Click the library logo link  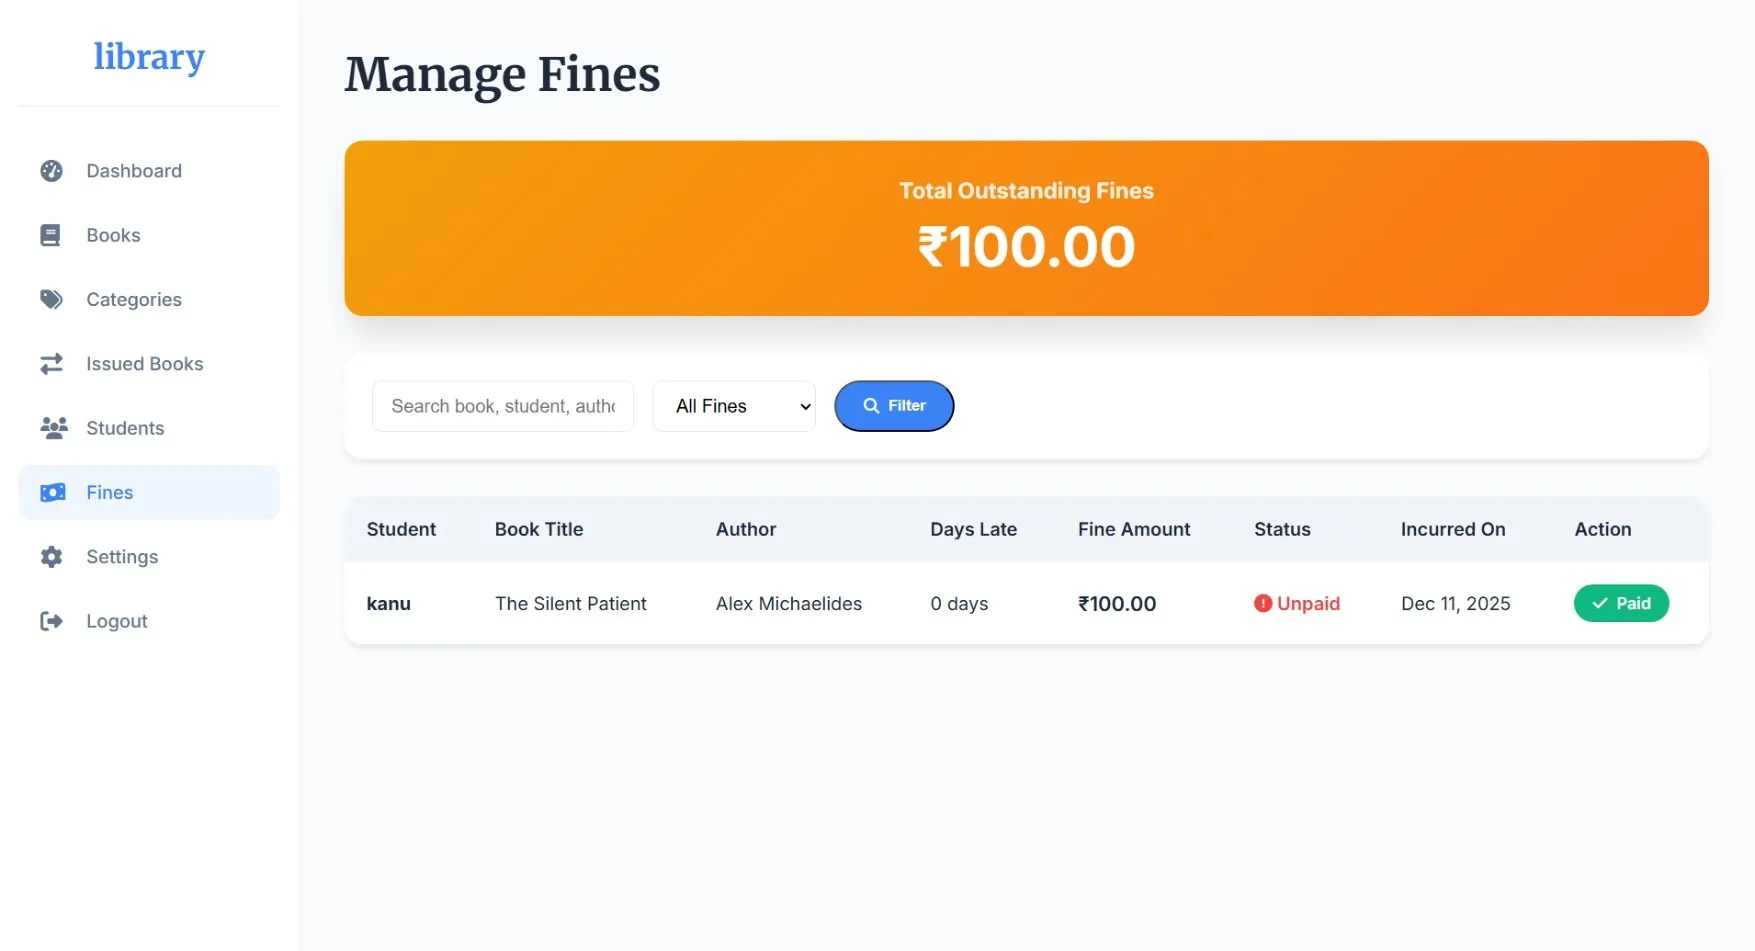coord(149,57)
